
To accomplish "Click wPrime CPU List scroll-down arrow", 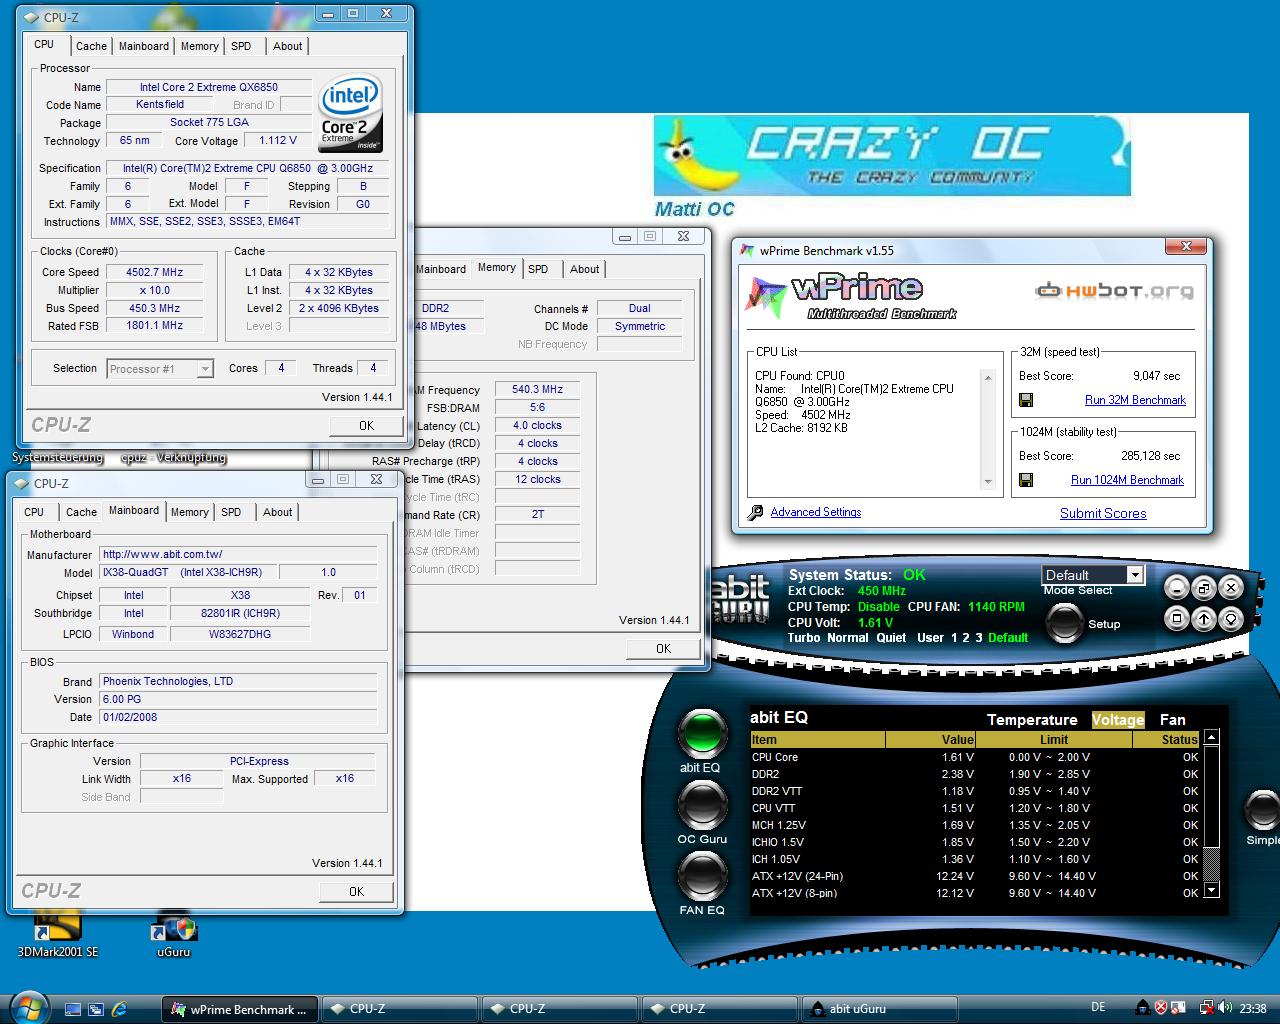I will 988,482.
